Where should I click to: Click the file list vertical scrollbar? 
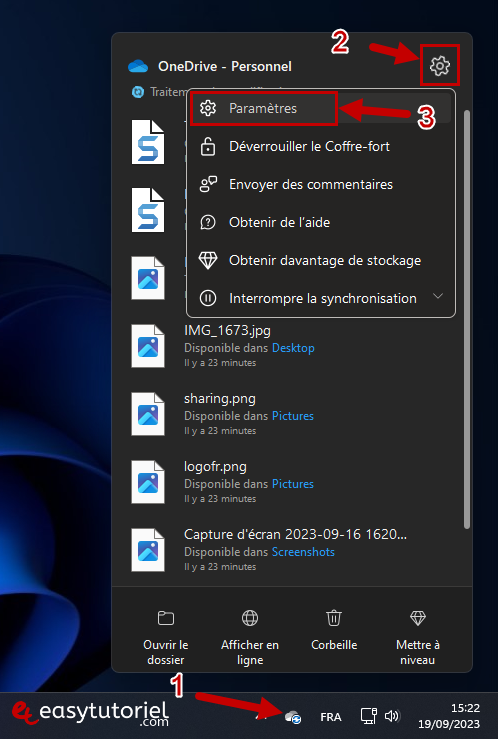tap(467, 319)
